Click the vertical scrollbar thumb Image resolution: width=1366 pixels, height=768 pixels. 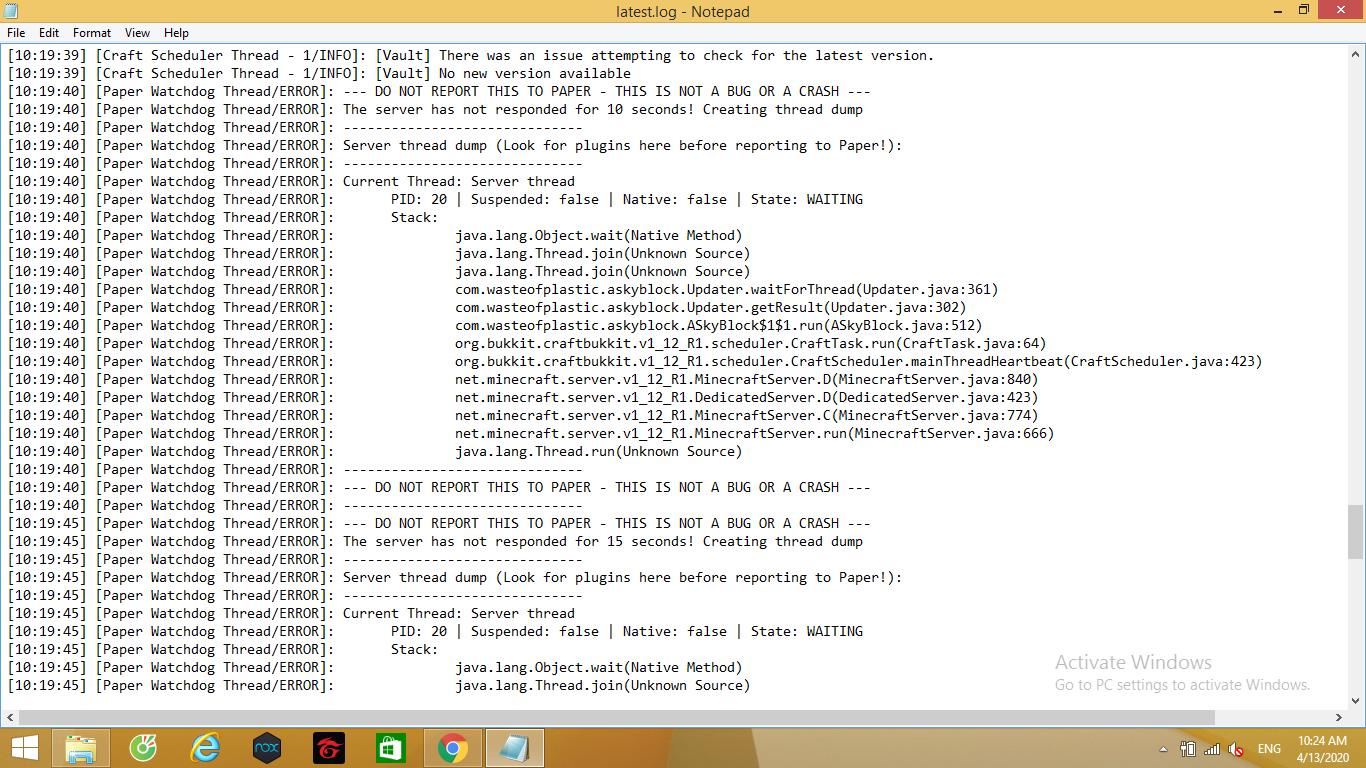click(x=1356, y=531)
